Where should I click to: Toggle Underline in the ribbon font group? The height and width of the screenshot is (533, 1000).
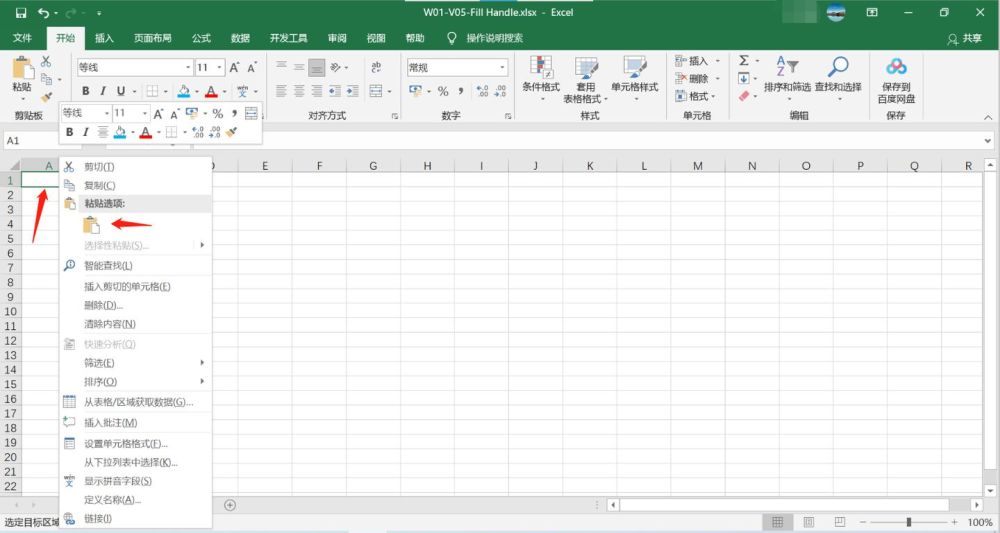121,91
